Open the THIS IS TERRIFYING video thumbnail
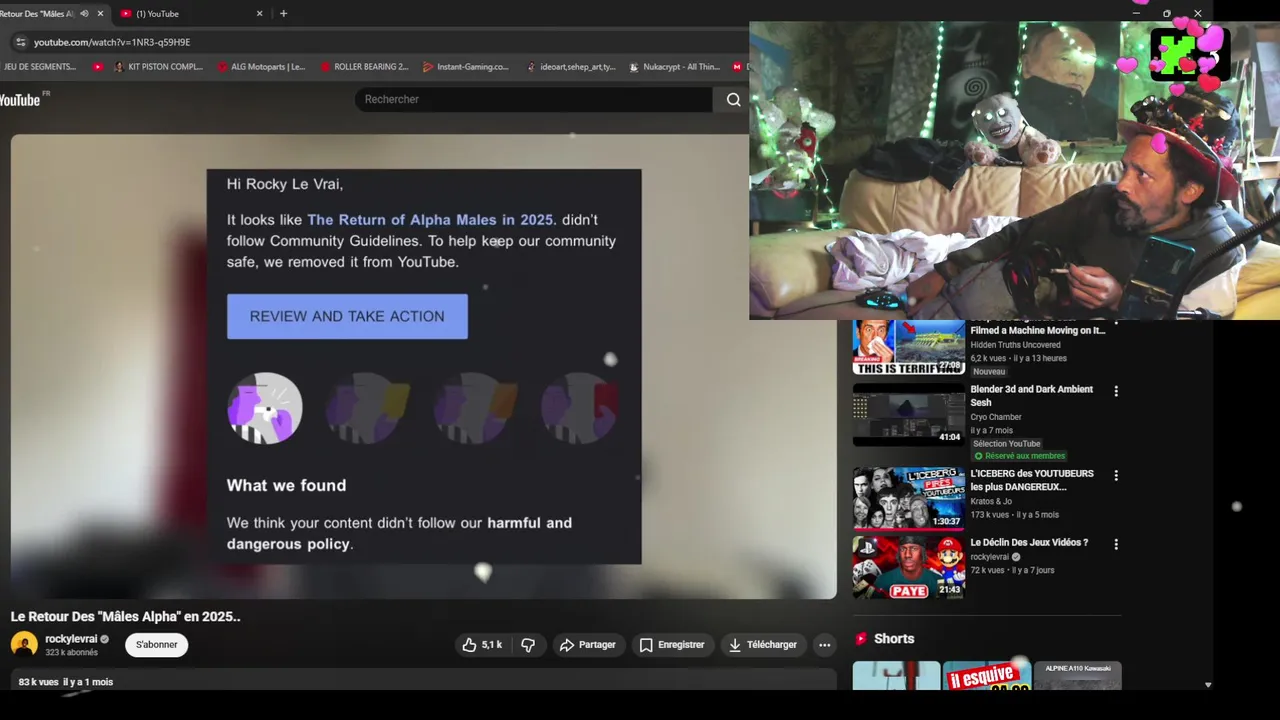 pyautogui.click(x=908, y=347)
